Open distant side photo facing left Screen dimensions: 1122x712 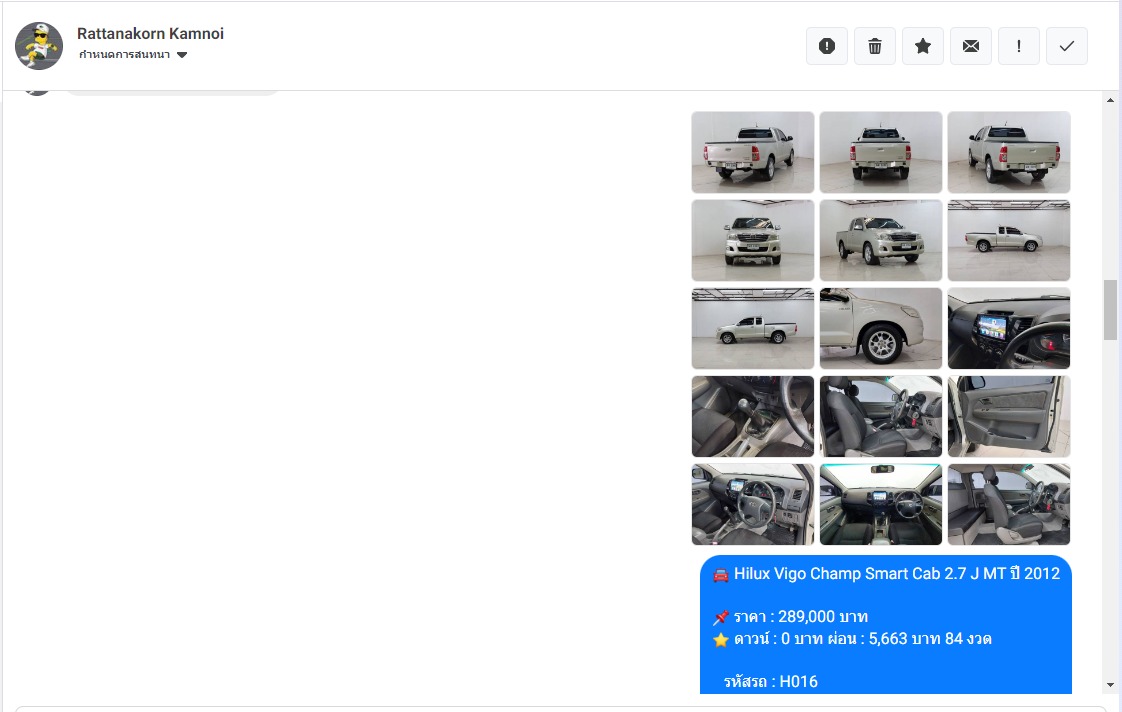pos(753,328)
